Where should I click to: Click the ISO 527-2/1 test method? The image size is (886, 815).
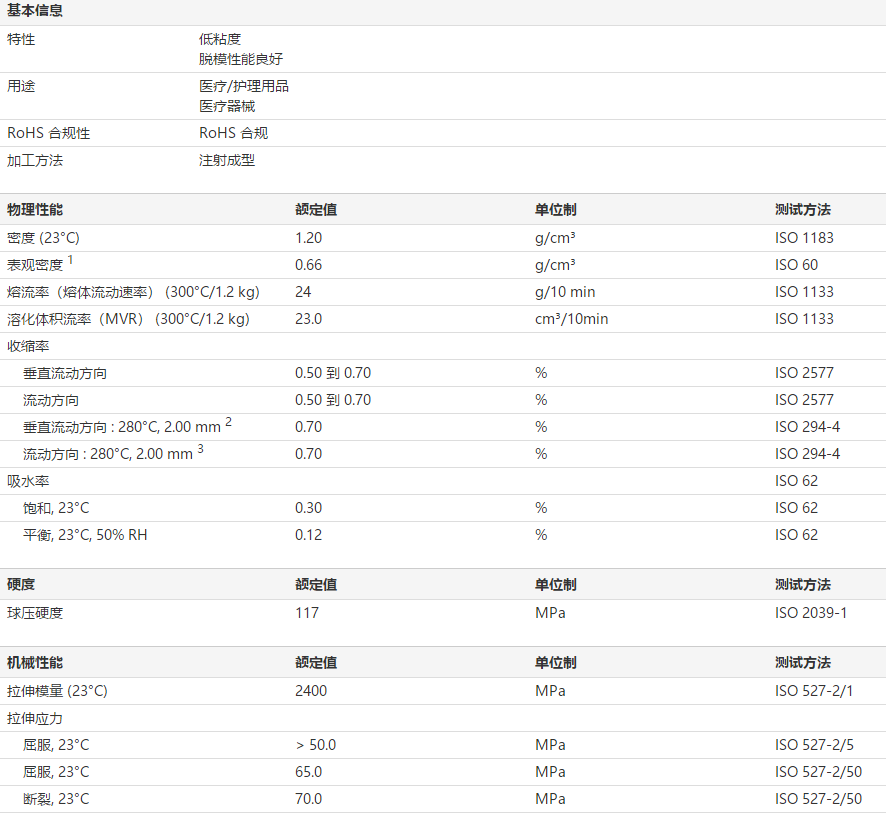click(x=814, y=691)
